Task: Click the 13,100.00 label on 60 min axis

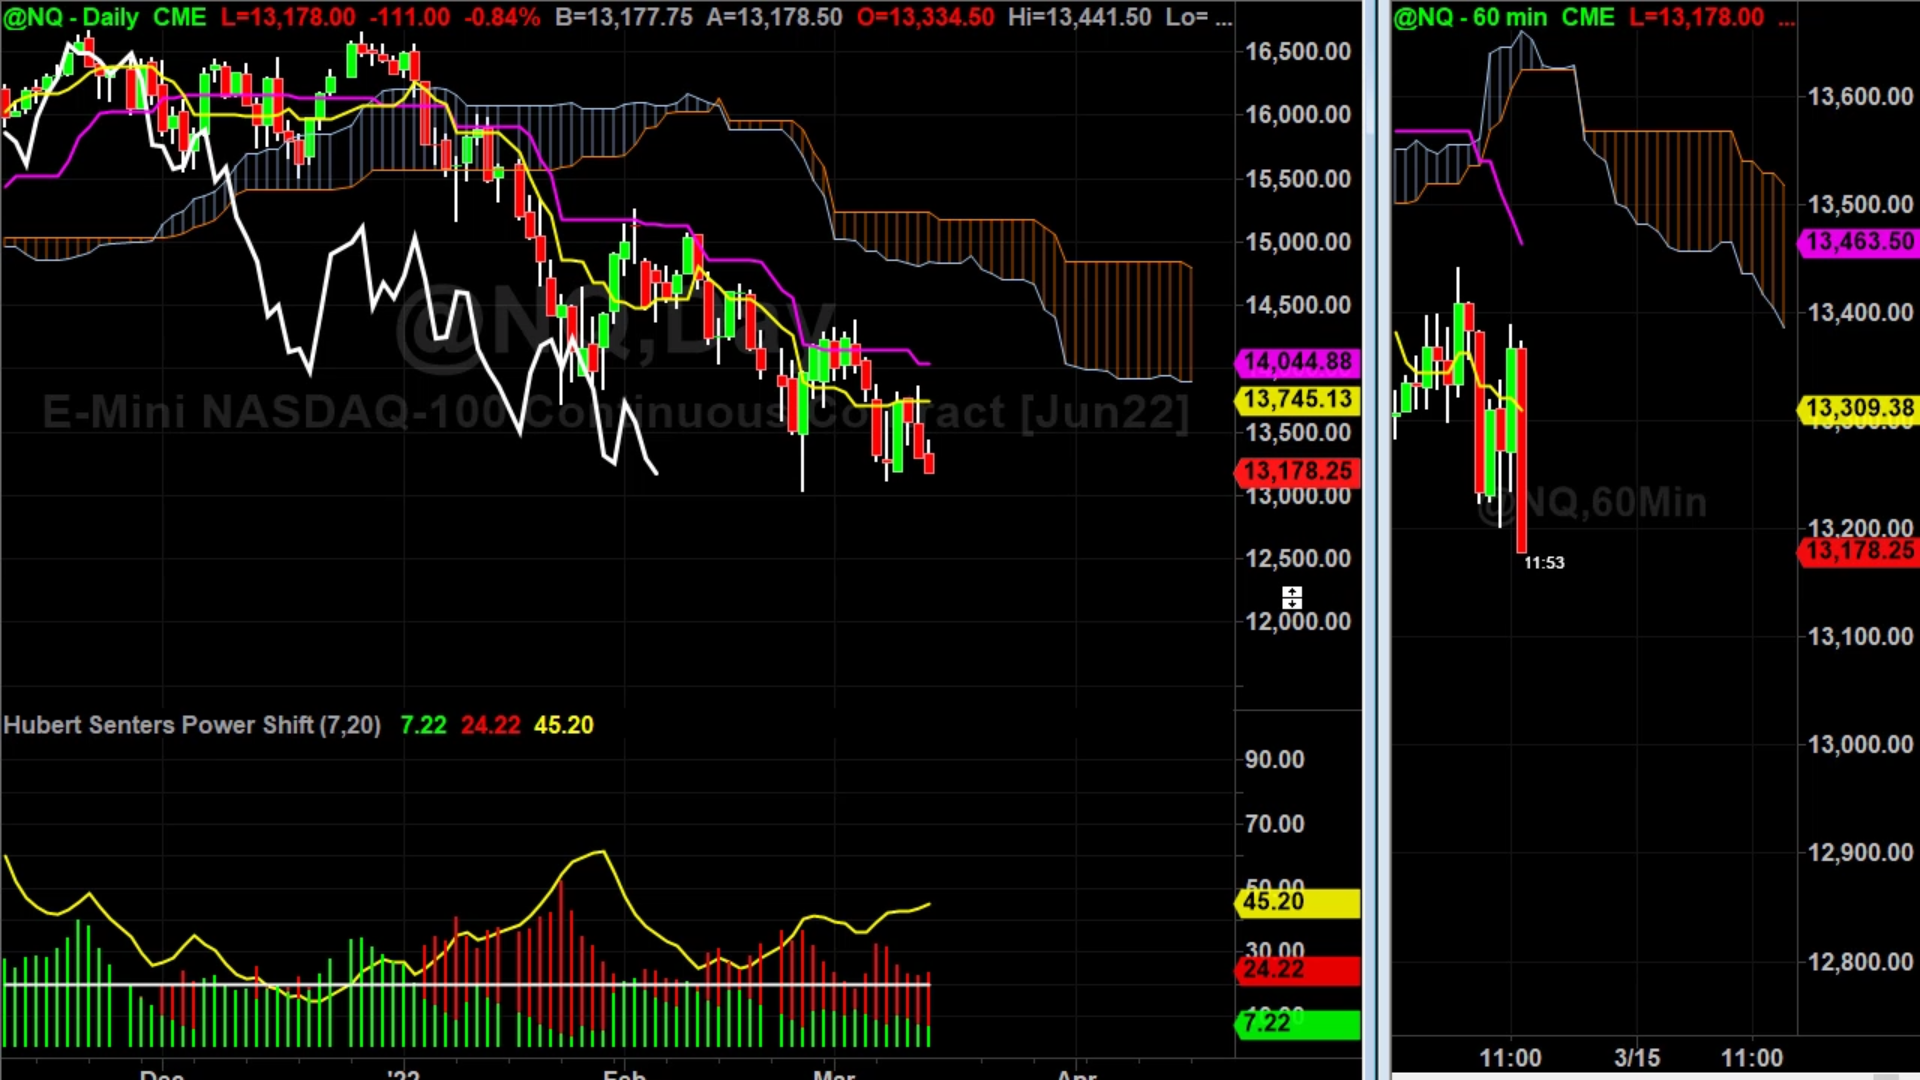Action: [1861, 637]
